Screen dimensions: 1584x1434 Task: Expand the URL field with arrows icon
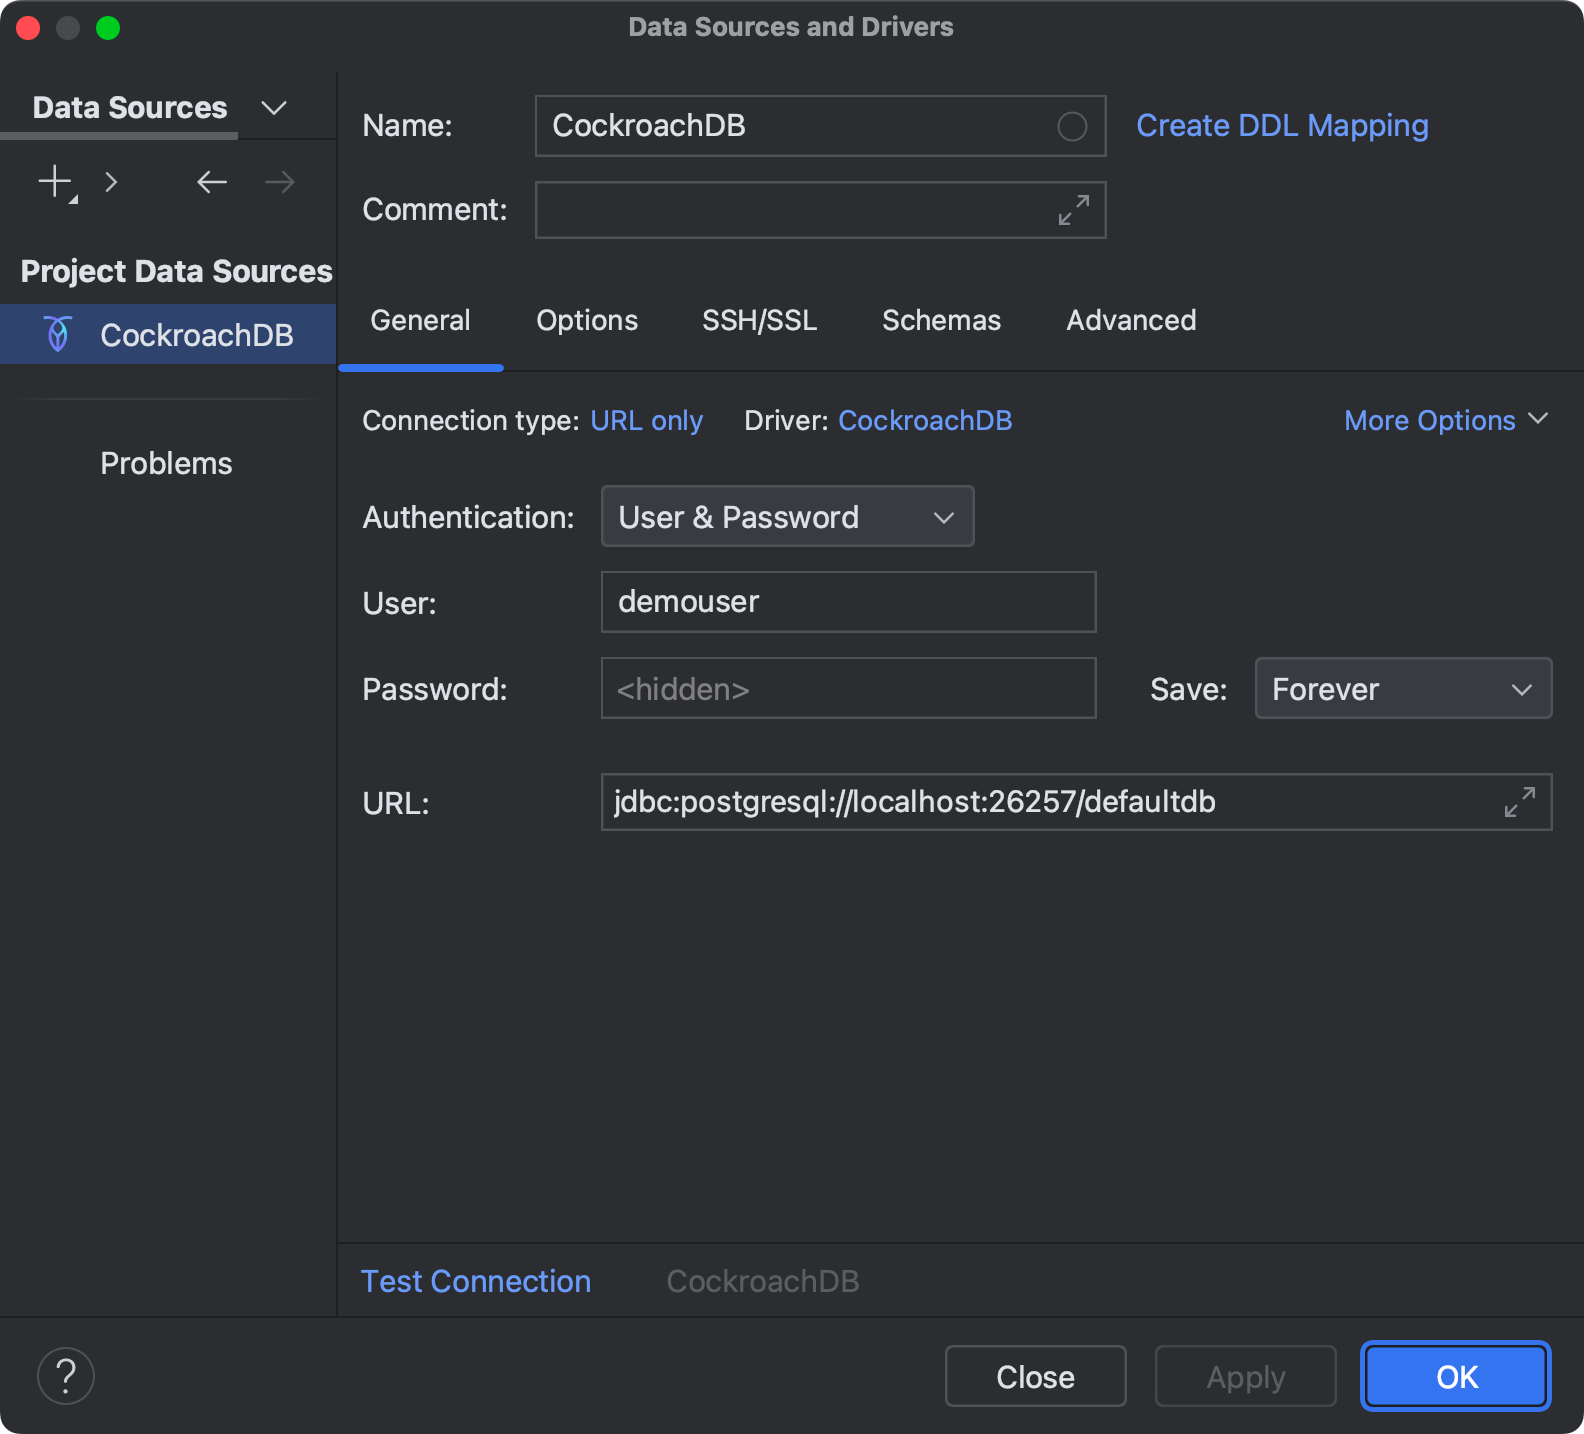[x=1519, y=802]
